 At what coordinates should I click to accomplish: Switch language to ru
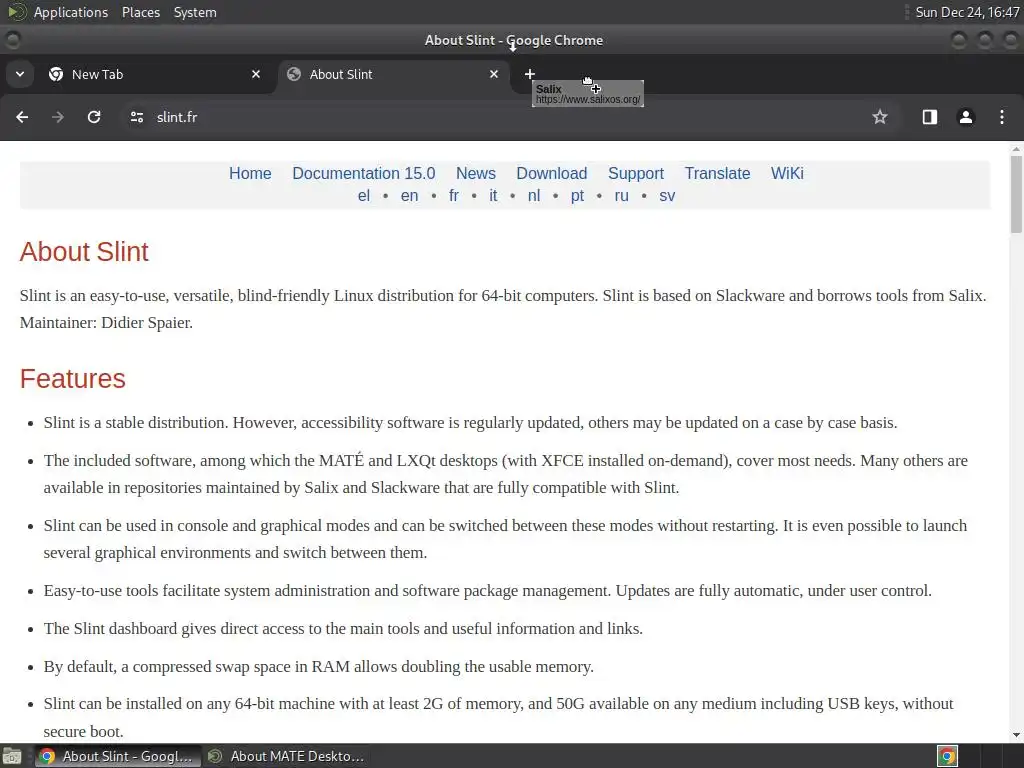(621, 196)
